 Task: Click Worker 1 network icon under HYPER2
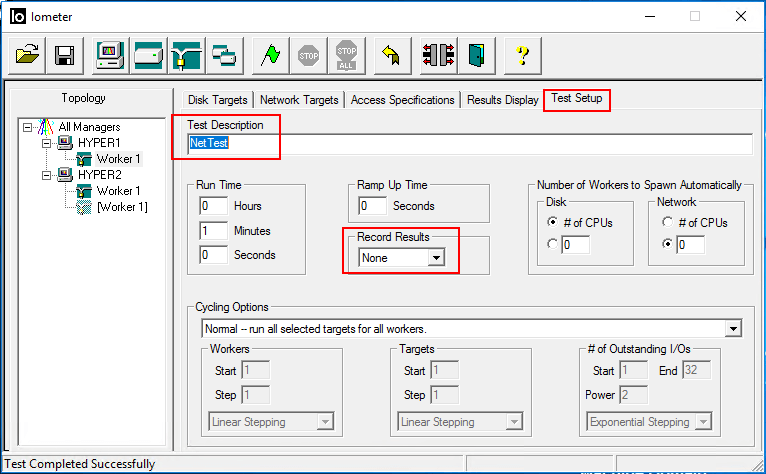[x=84, y=191]
